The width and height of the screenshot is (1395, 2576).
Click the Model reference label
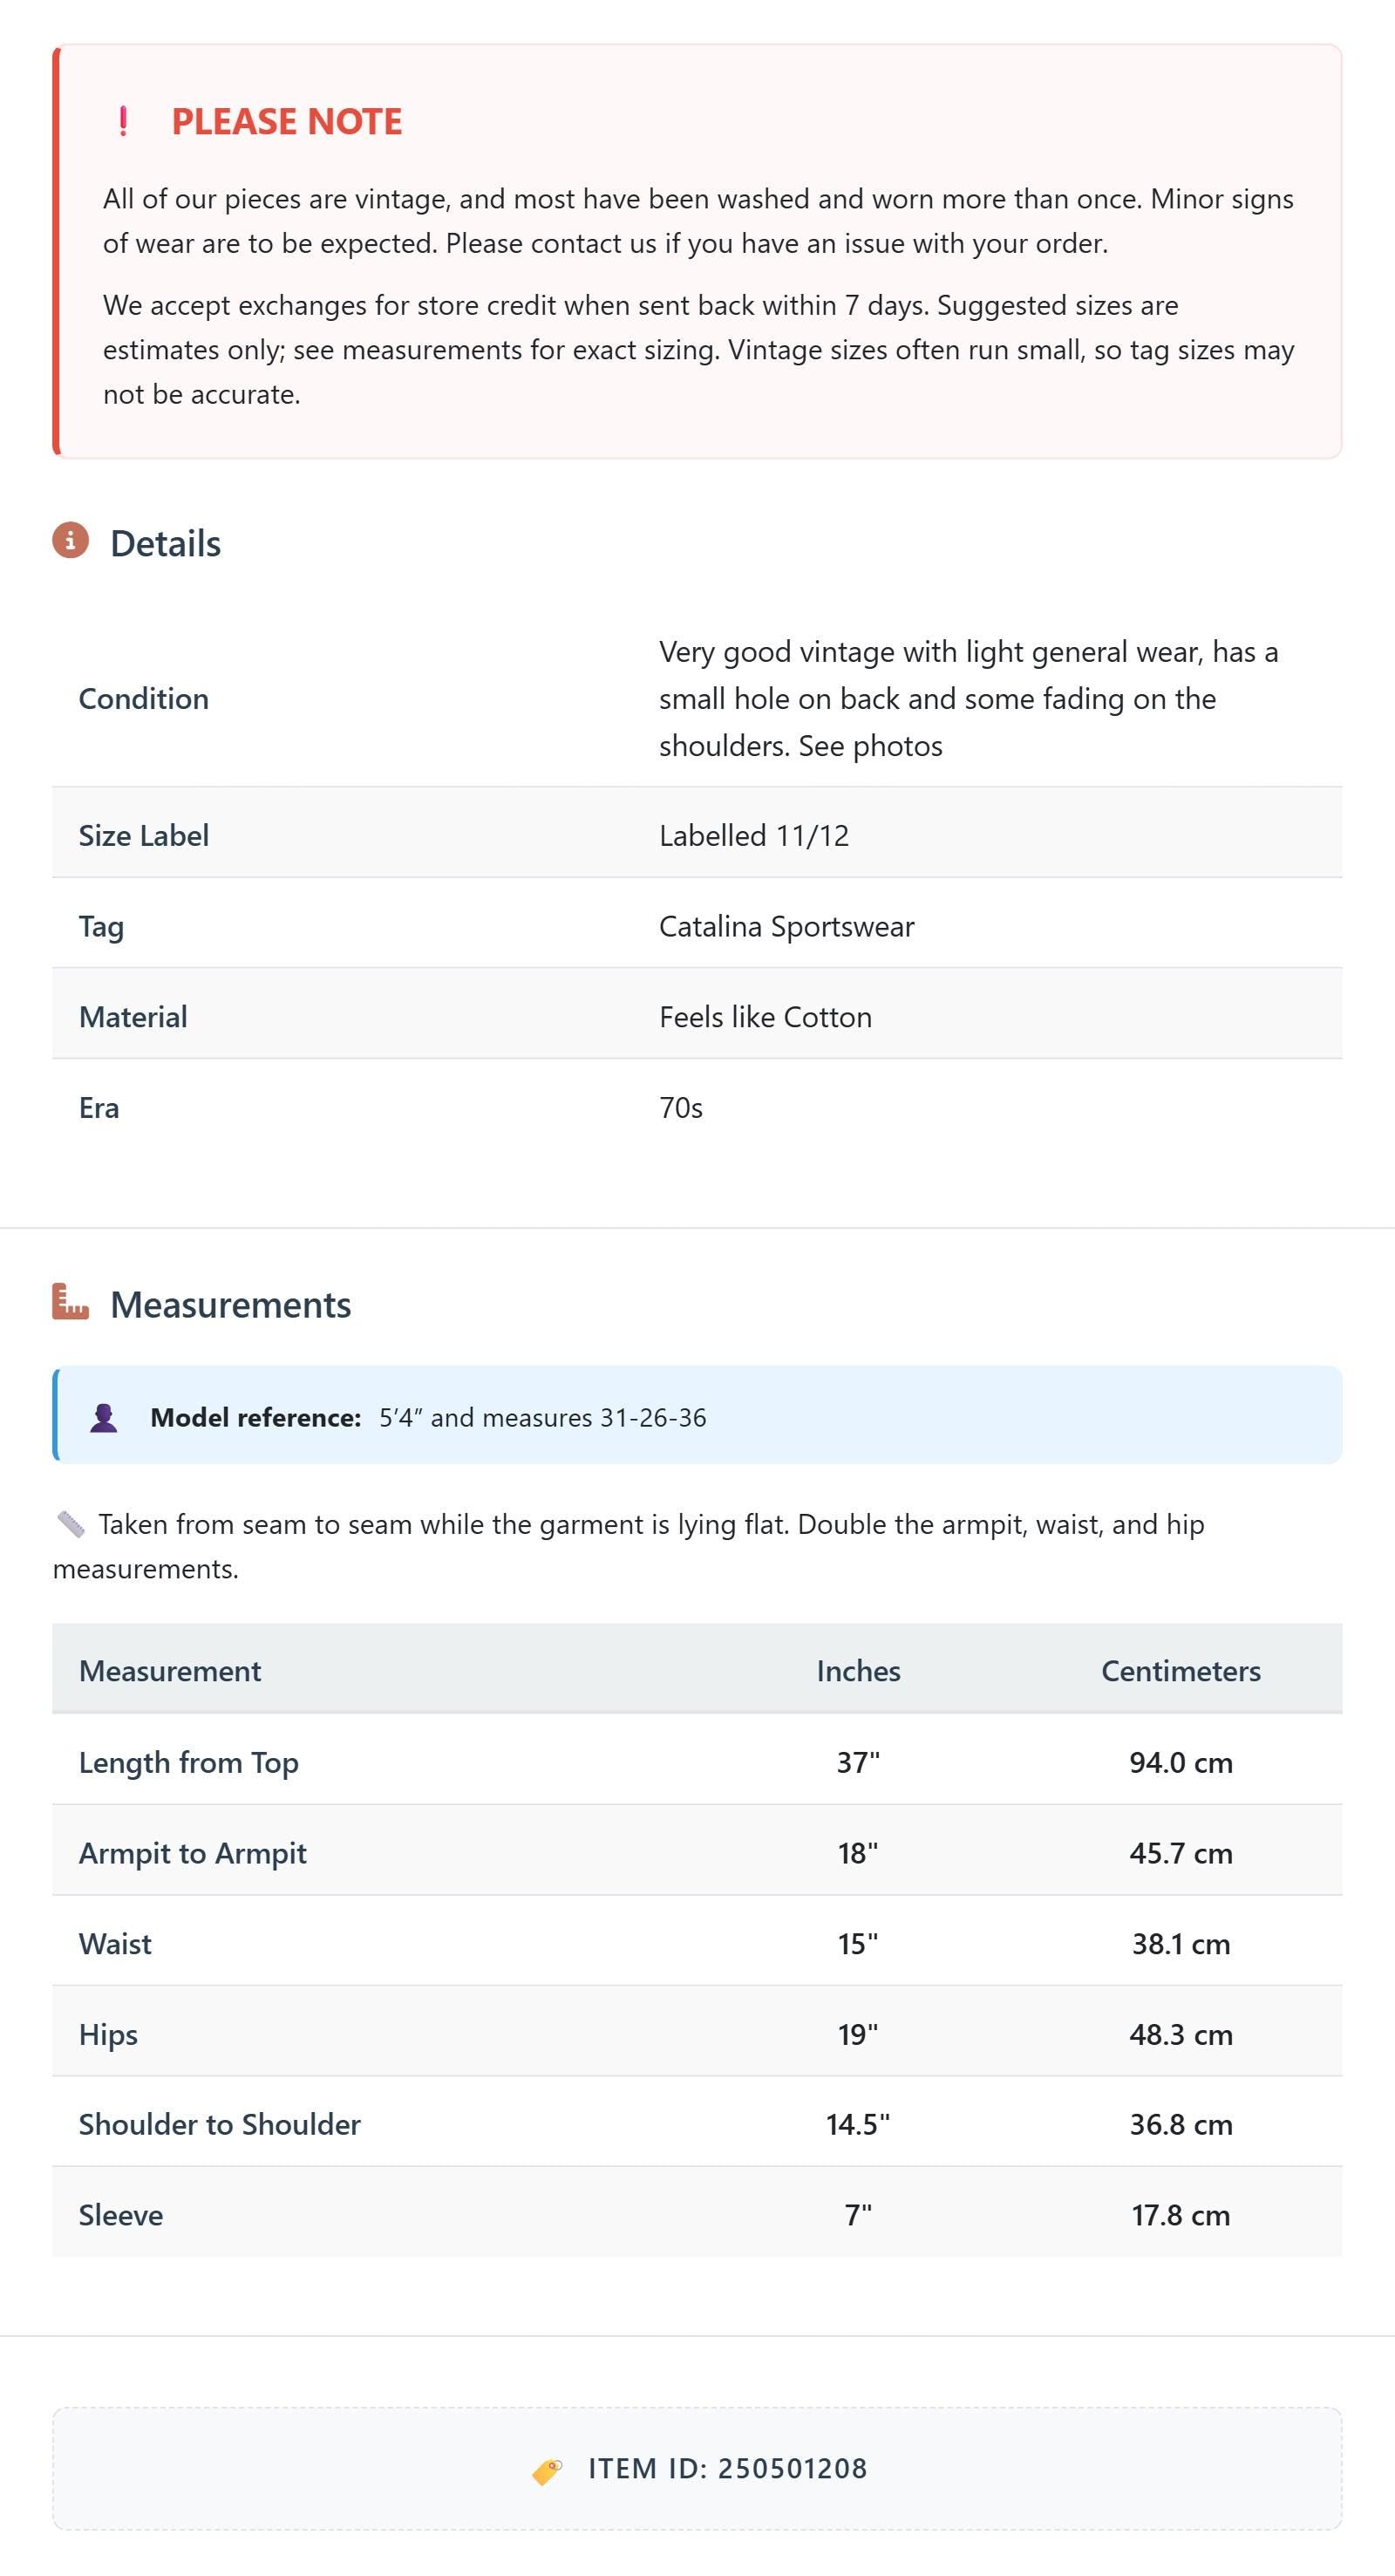tap(255, 1418)
